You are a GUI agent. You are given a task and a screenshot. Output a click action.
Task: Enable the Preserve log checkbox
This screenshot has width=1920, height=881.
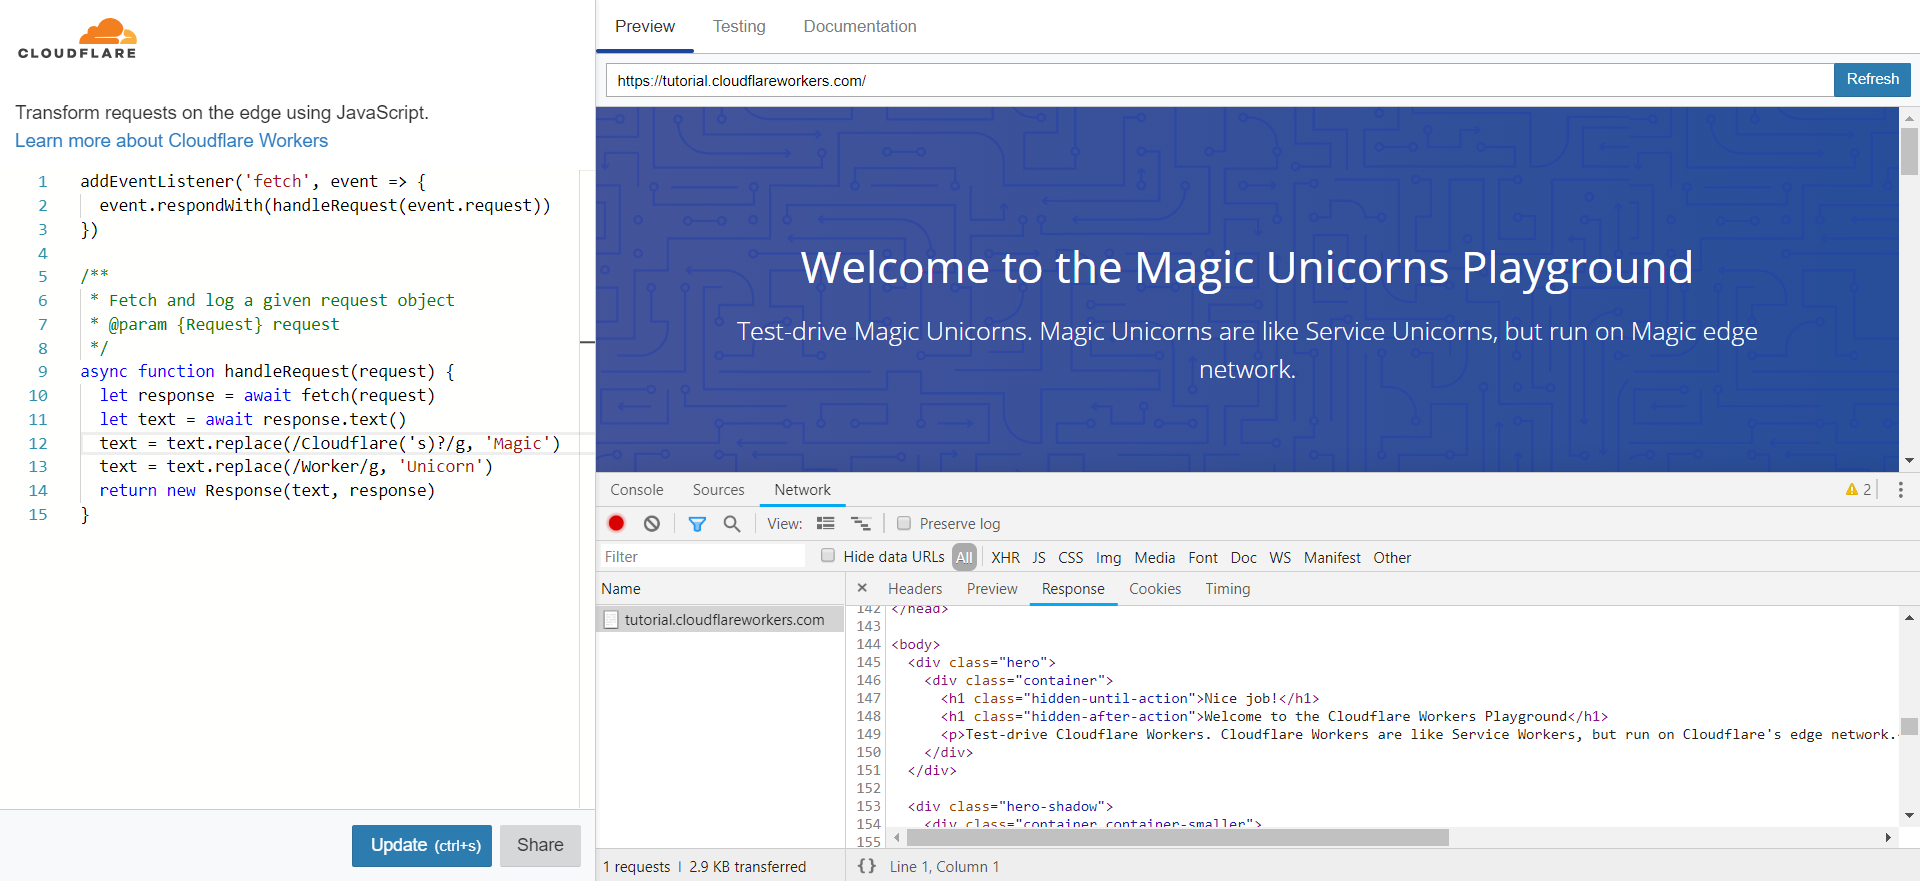pyautogui.click(x=904, y=523)
